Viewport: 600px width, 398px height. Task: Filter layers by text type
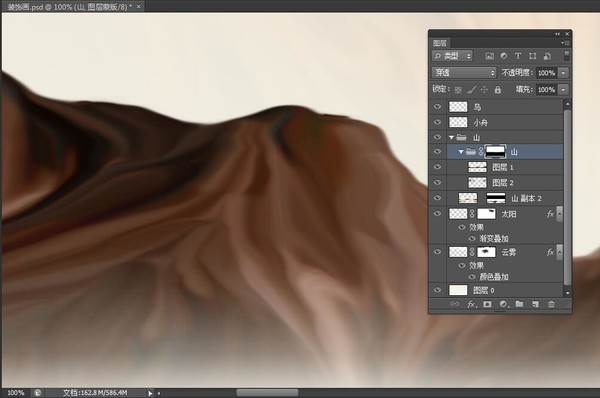tap(518, 56)
